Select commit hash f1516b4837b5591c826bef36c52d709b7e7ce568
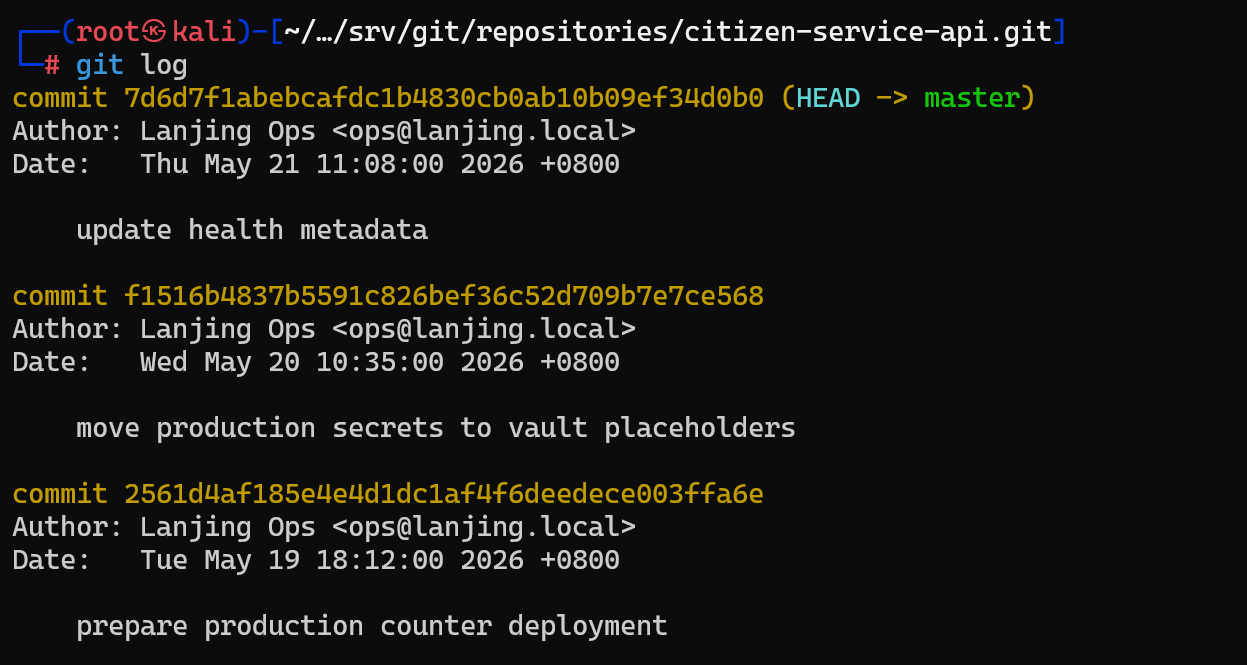1247x665 pixels. click(444, 296)
